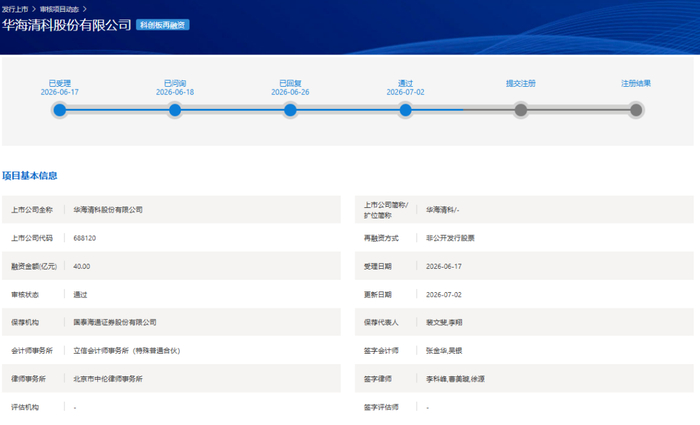Click the 评估机构 field label
The width and height of the screenshot is (700, 425).
[25, 407]
